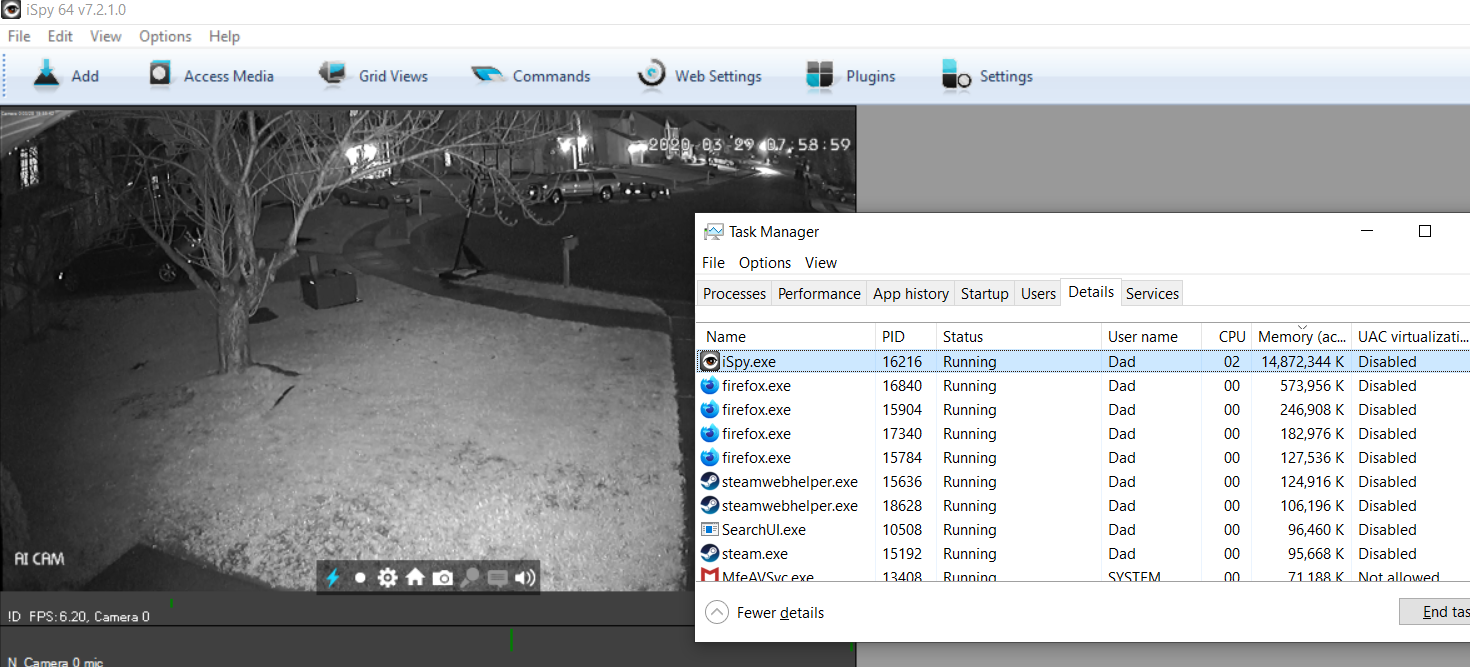Viewport: 1470px width, 667px height.
Task: Mute camera audio via the speaker icon
Action: [x=523, y=577]
